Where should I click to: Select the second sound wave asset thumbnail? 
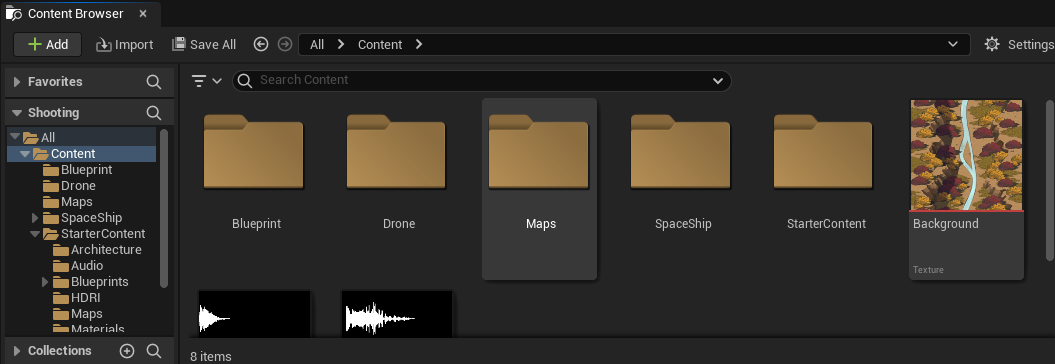pos(397,315)
